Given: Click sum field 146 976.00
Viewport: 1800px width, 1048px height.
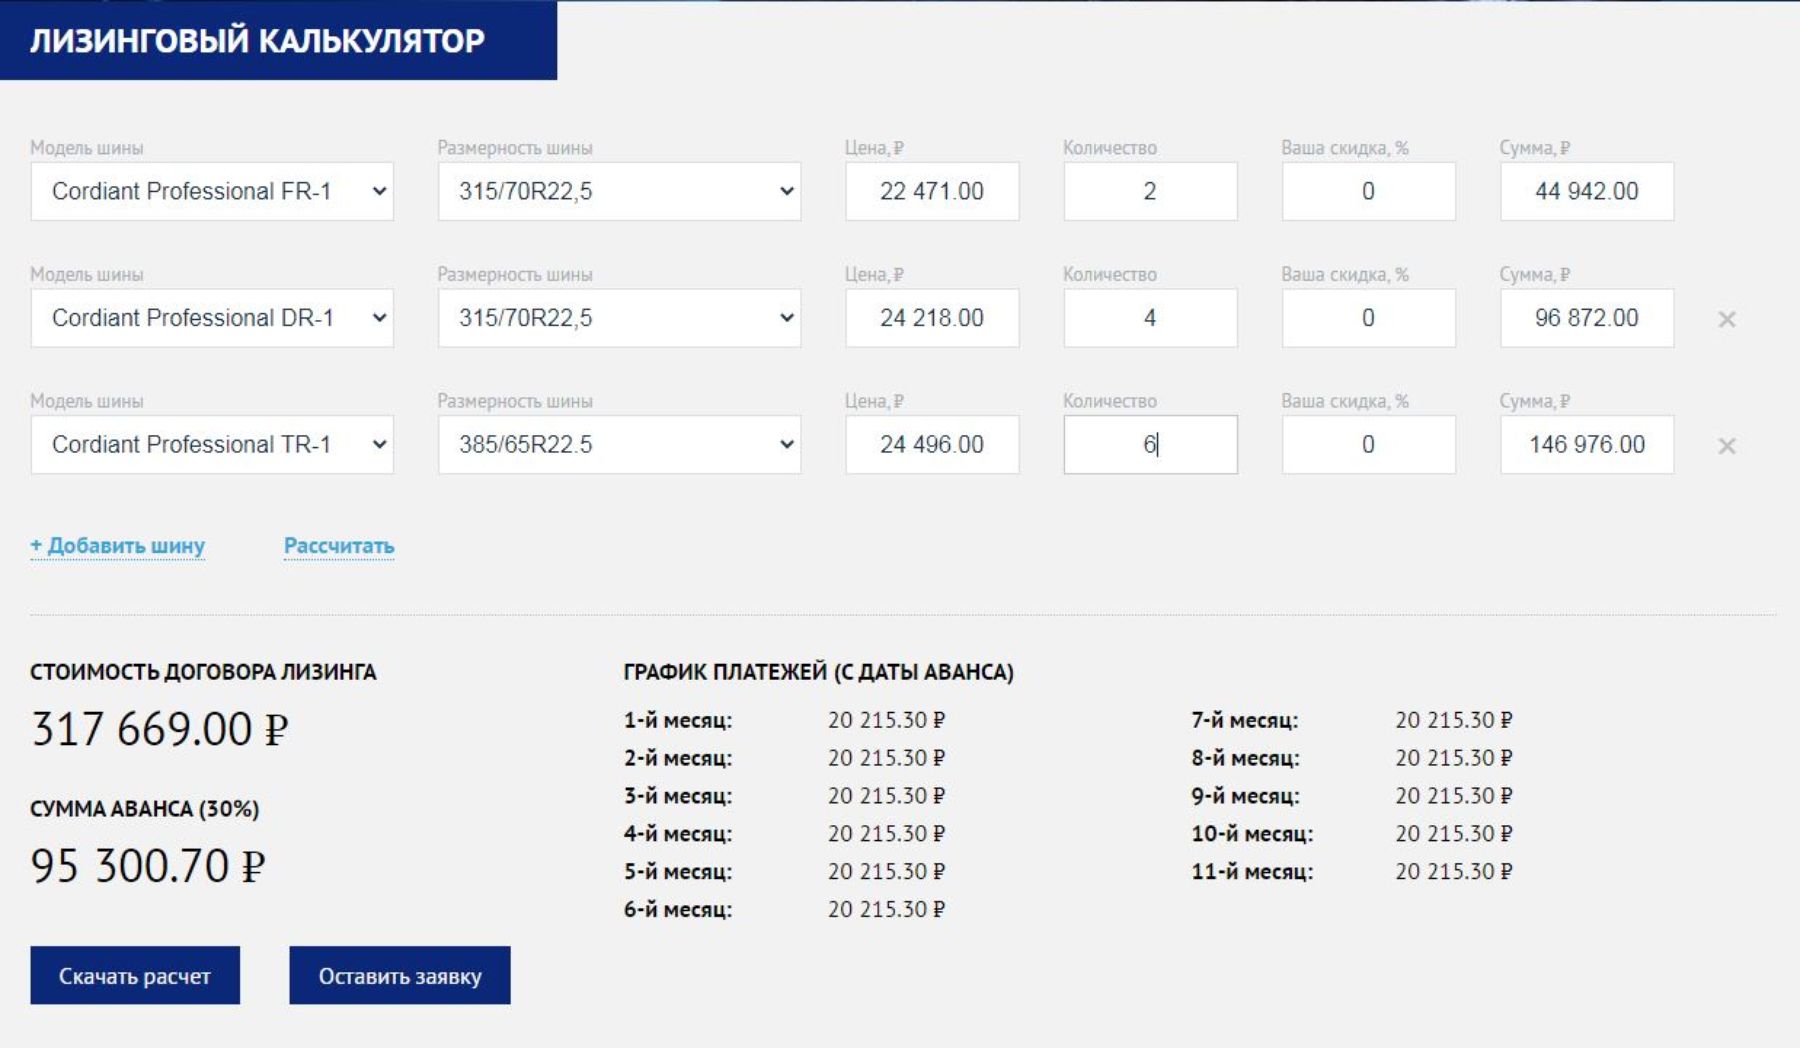Looking at the screenshot, I should pyautogui.click(x=1587, y=445).
